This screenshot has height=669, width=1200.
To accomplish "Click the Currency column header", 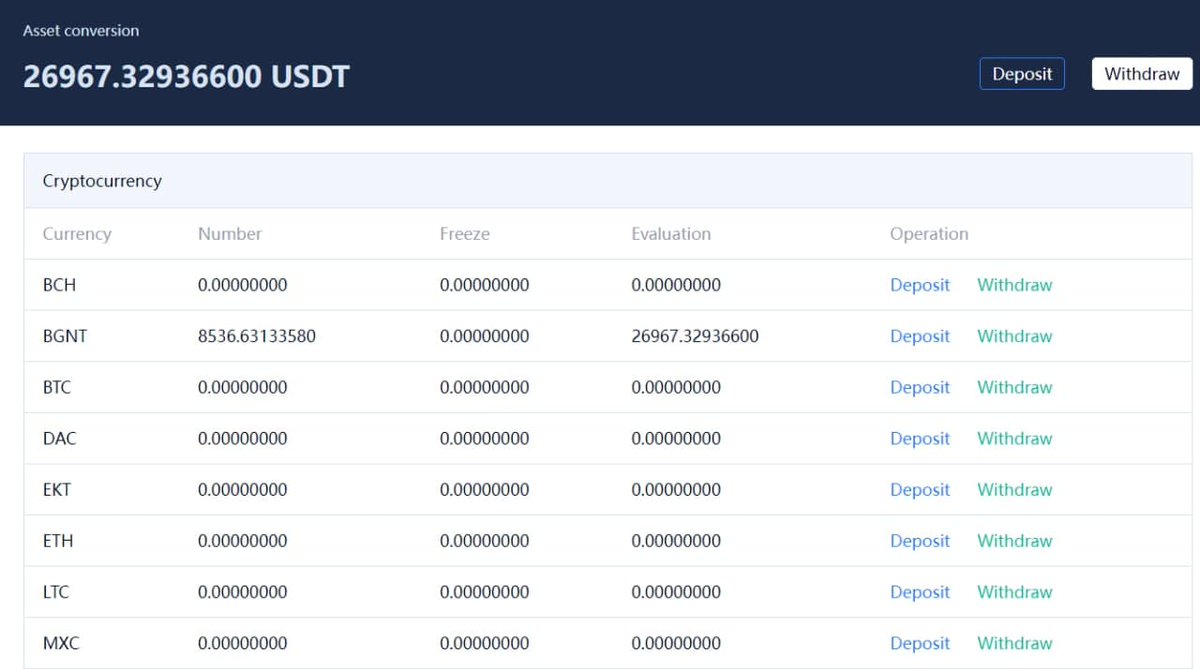I will point(77,233).
